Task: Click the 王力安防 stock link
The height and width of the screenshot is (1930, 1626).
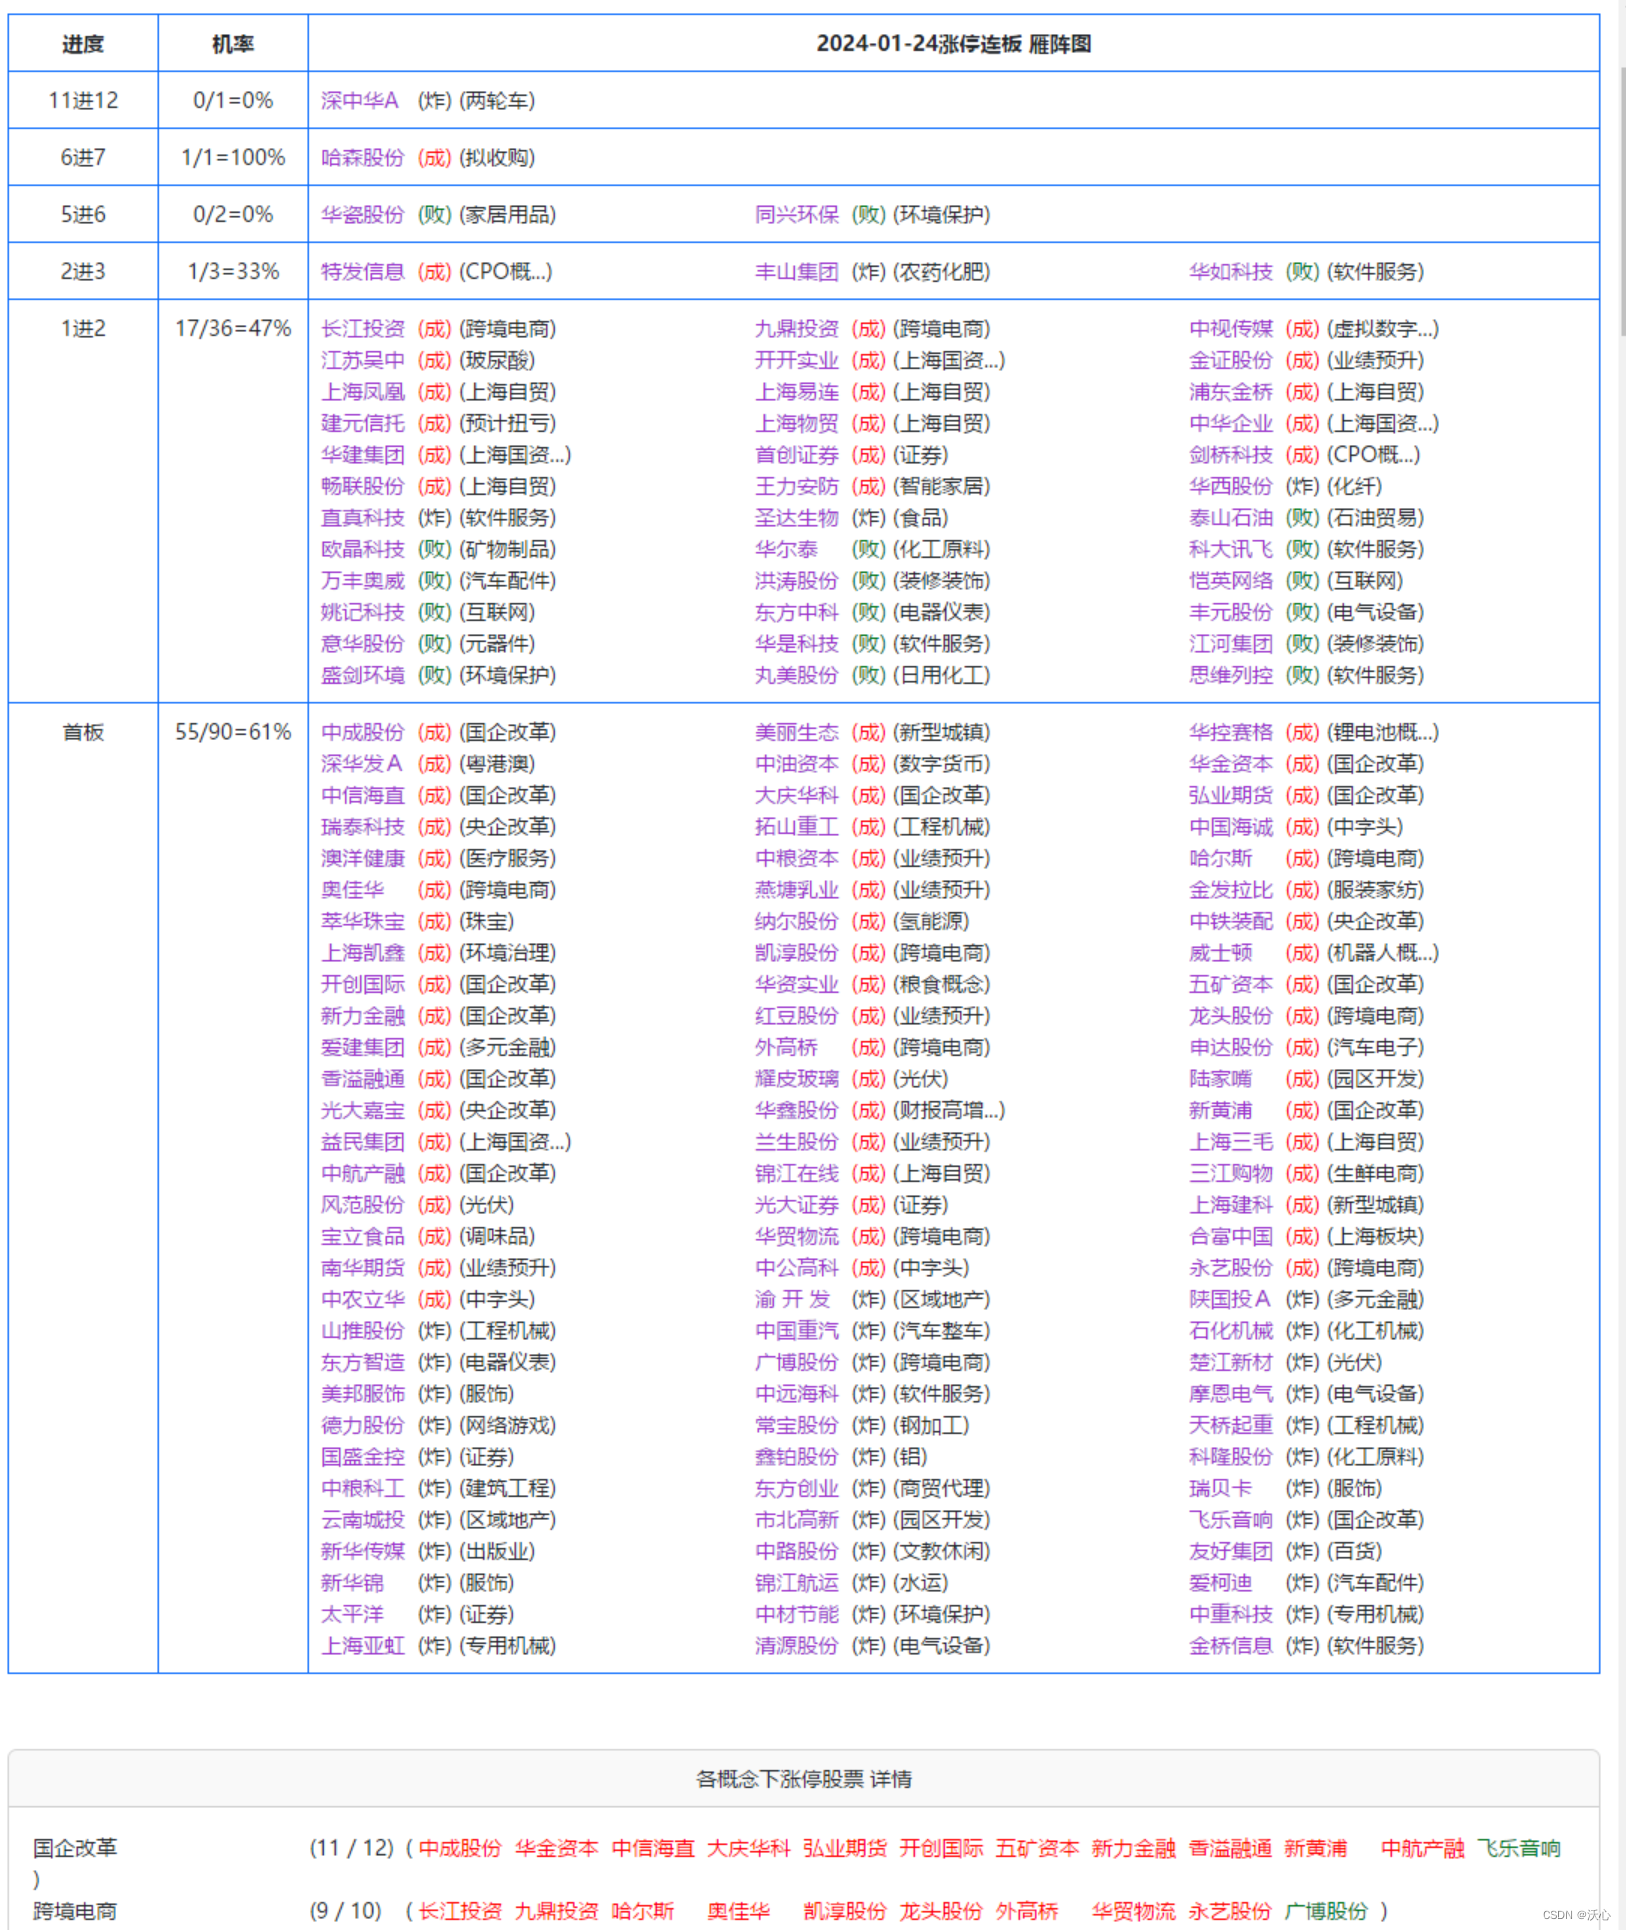Action: 796,486
